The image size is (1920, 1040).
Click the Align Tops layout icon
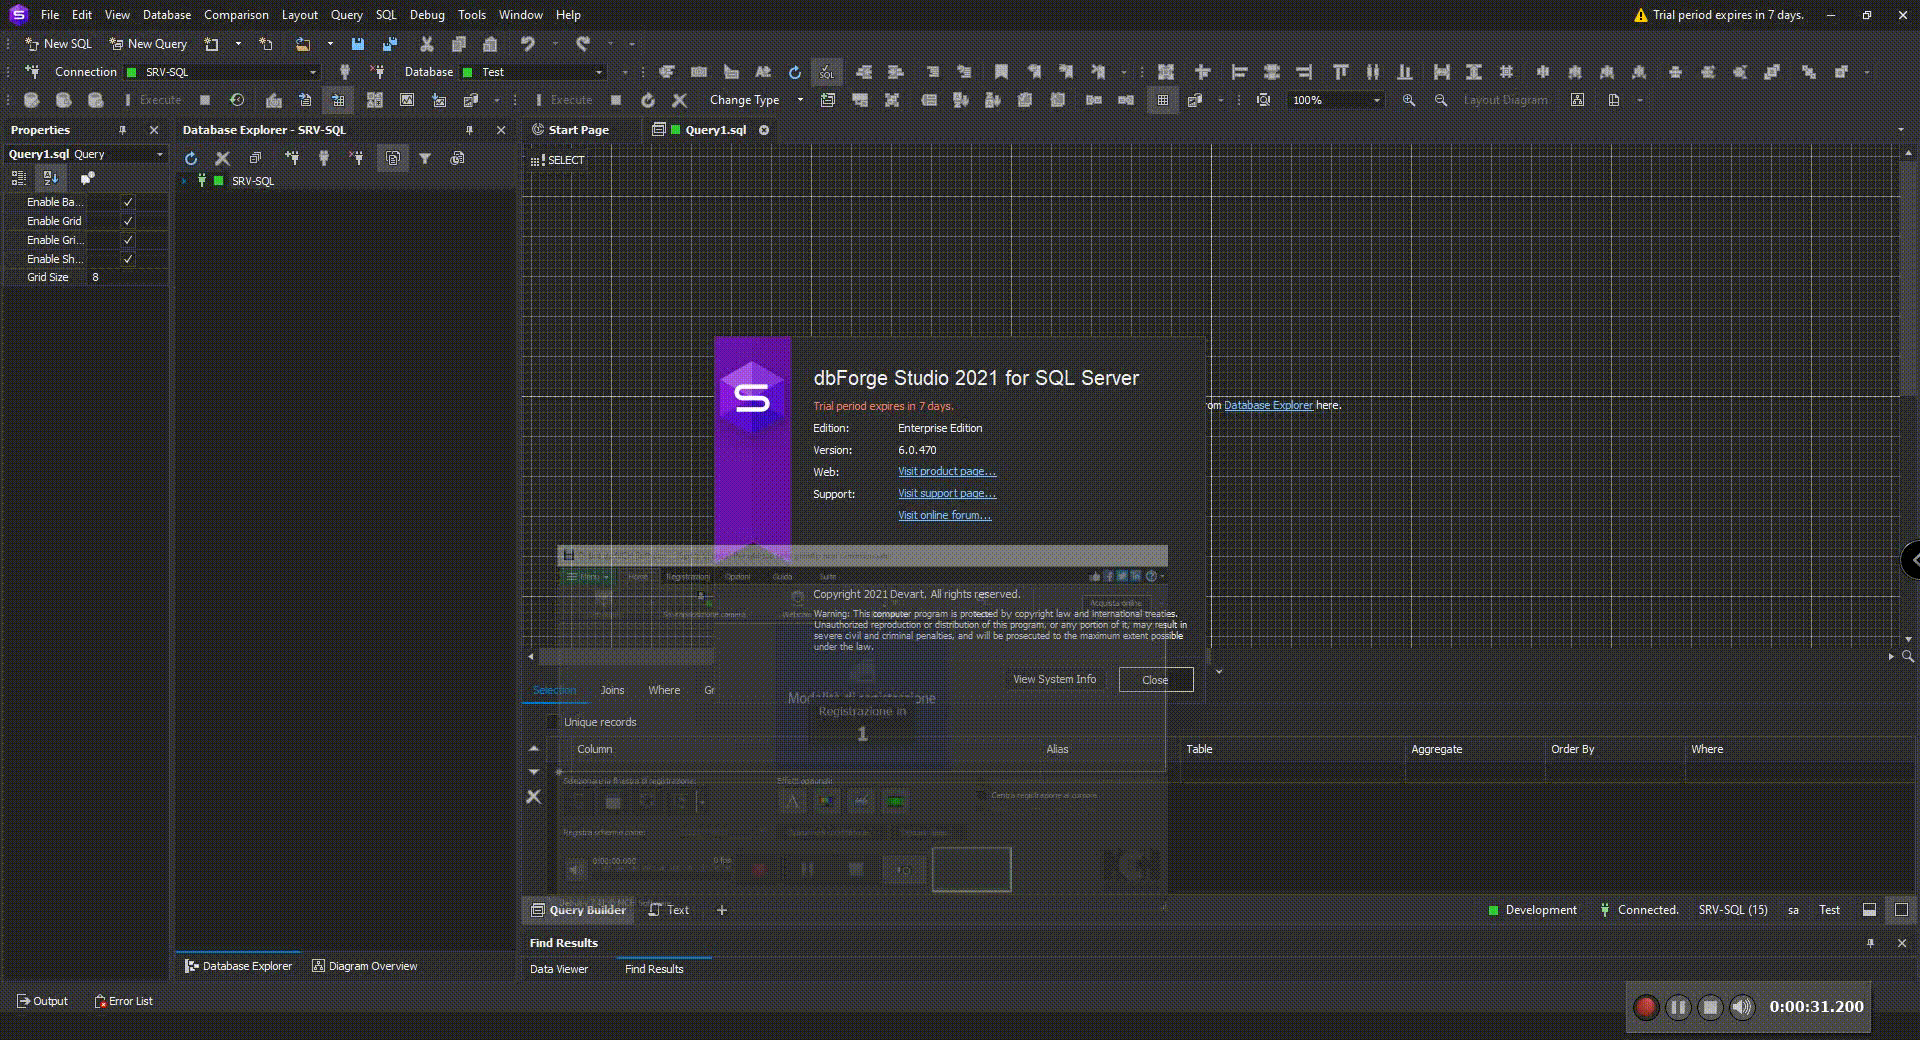click(1341, 72)
